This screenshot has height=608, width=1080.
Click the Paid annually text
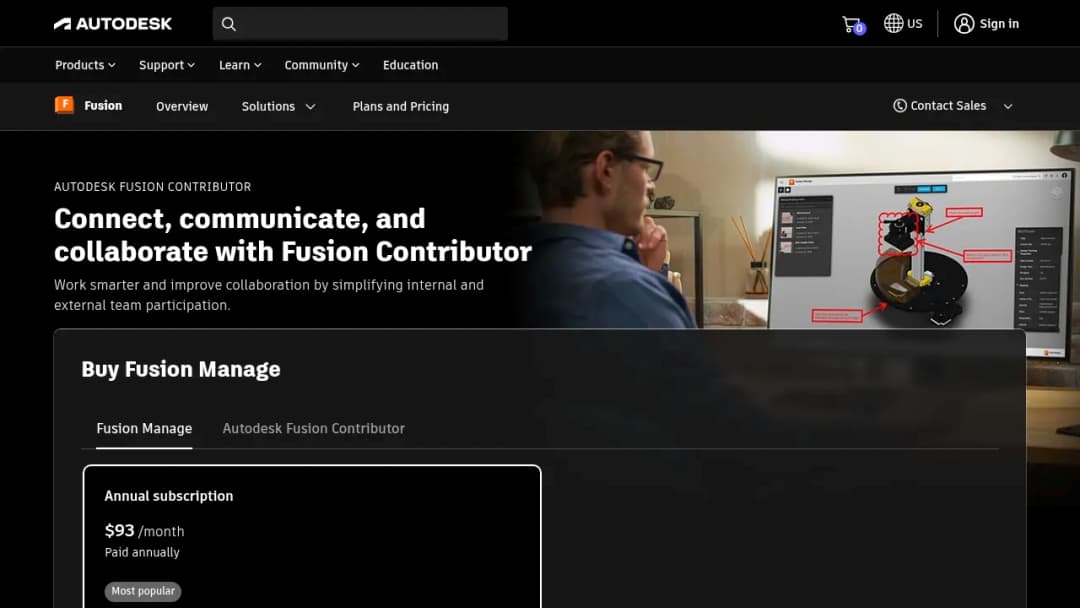142,552
